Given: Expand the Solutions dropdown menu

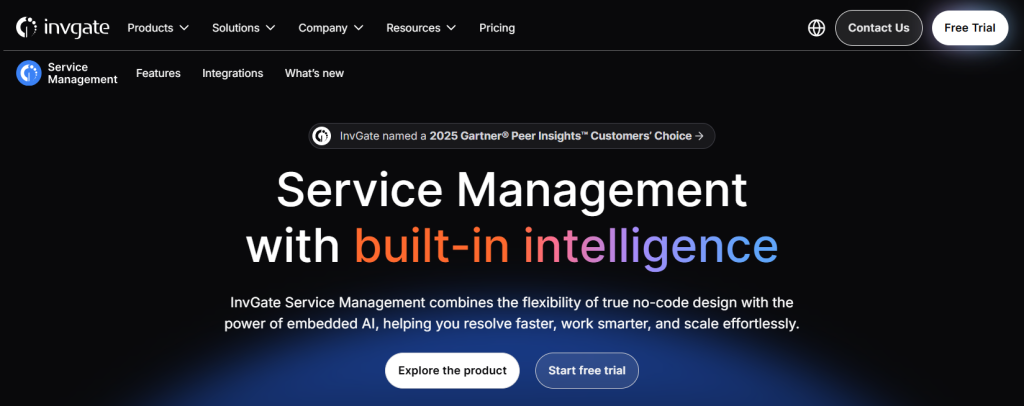Looking at the screenshot, I should [244, 28].
